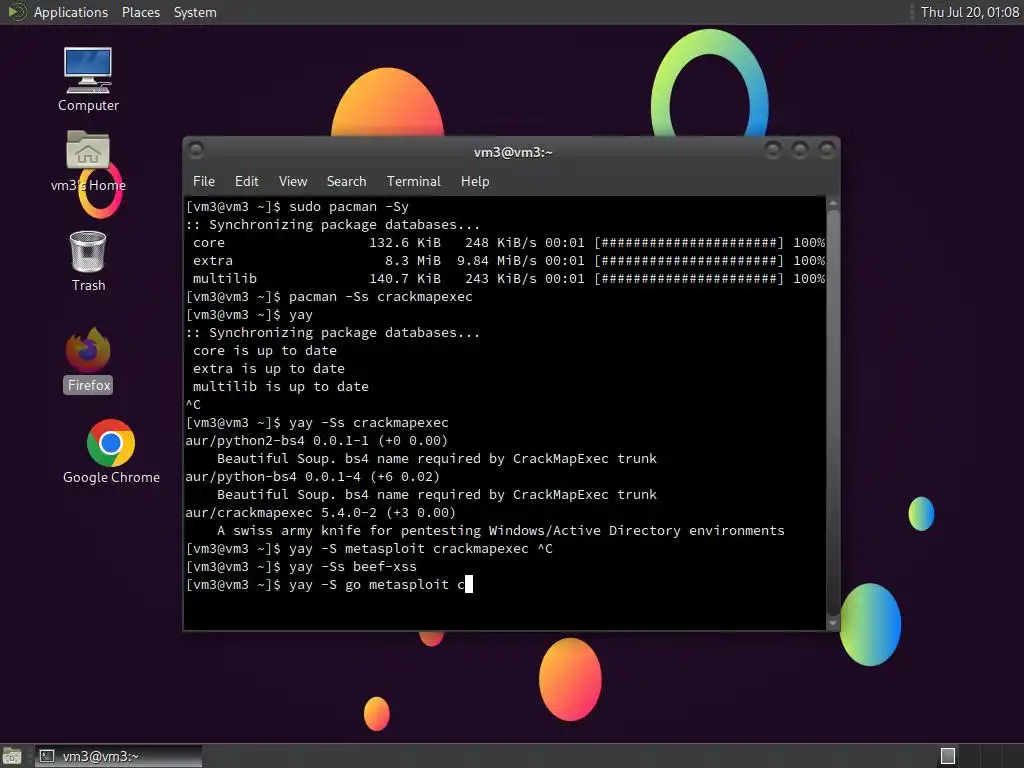Maximize the terminal window
Viewport: 1024px width, 768px height.
point(800,151)
